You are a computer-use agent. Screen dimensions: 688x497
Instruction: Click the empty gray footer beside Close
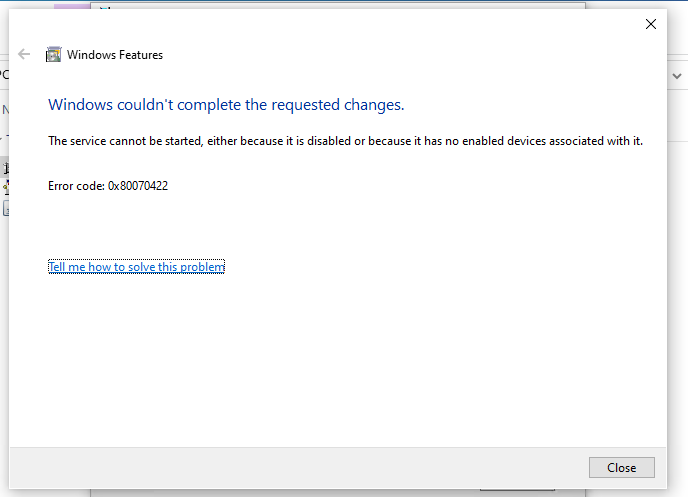(x=300, y=467)
